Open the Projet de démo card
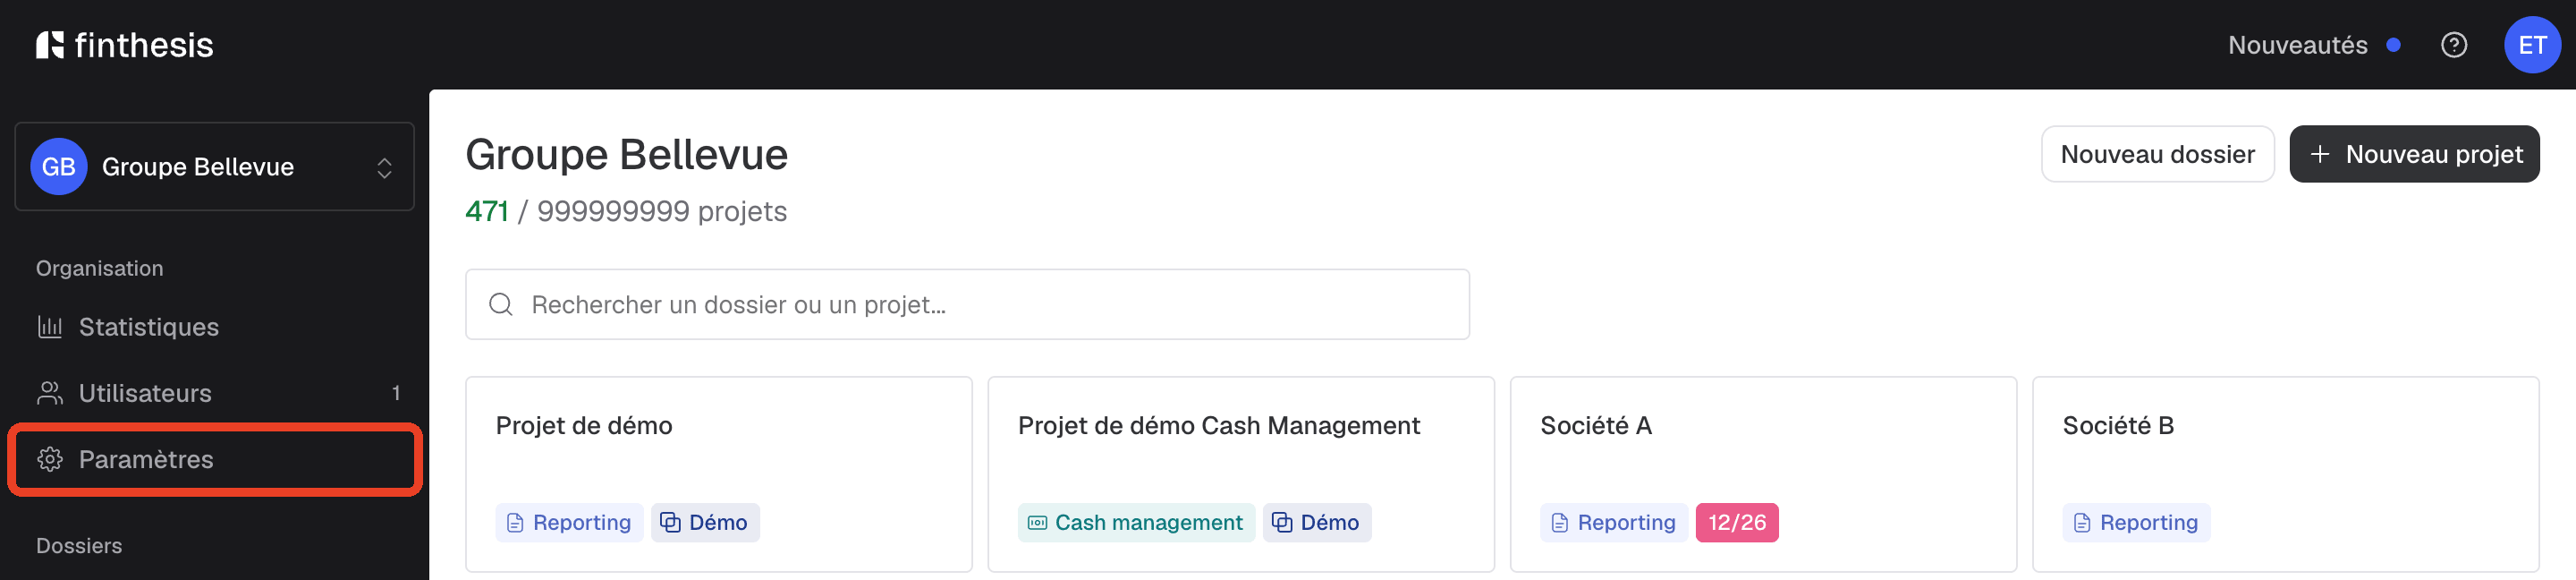The image size is (2576, 580). coord(718,474)
